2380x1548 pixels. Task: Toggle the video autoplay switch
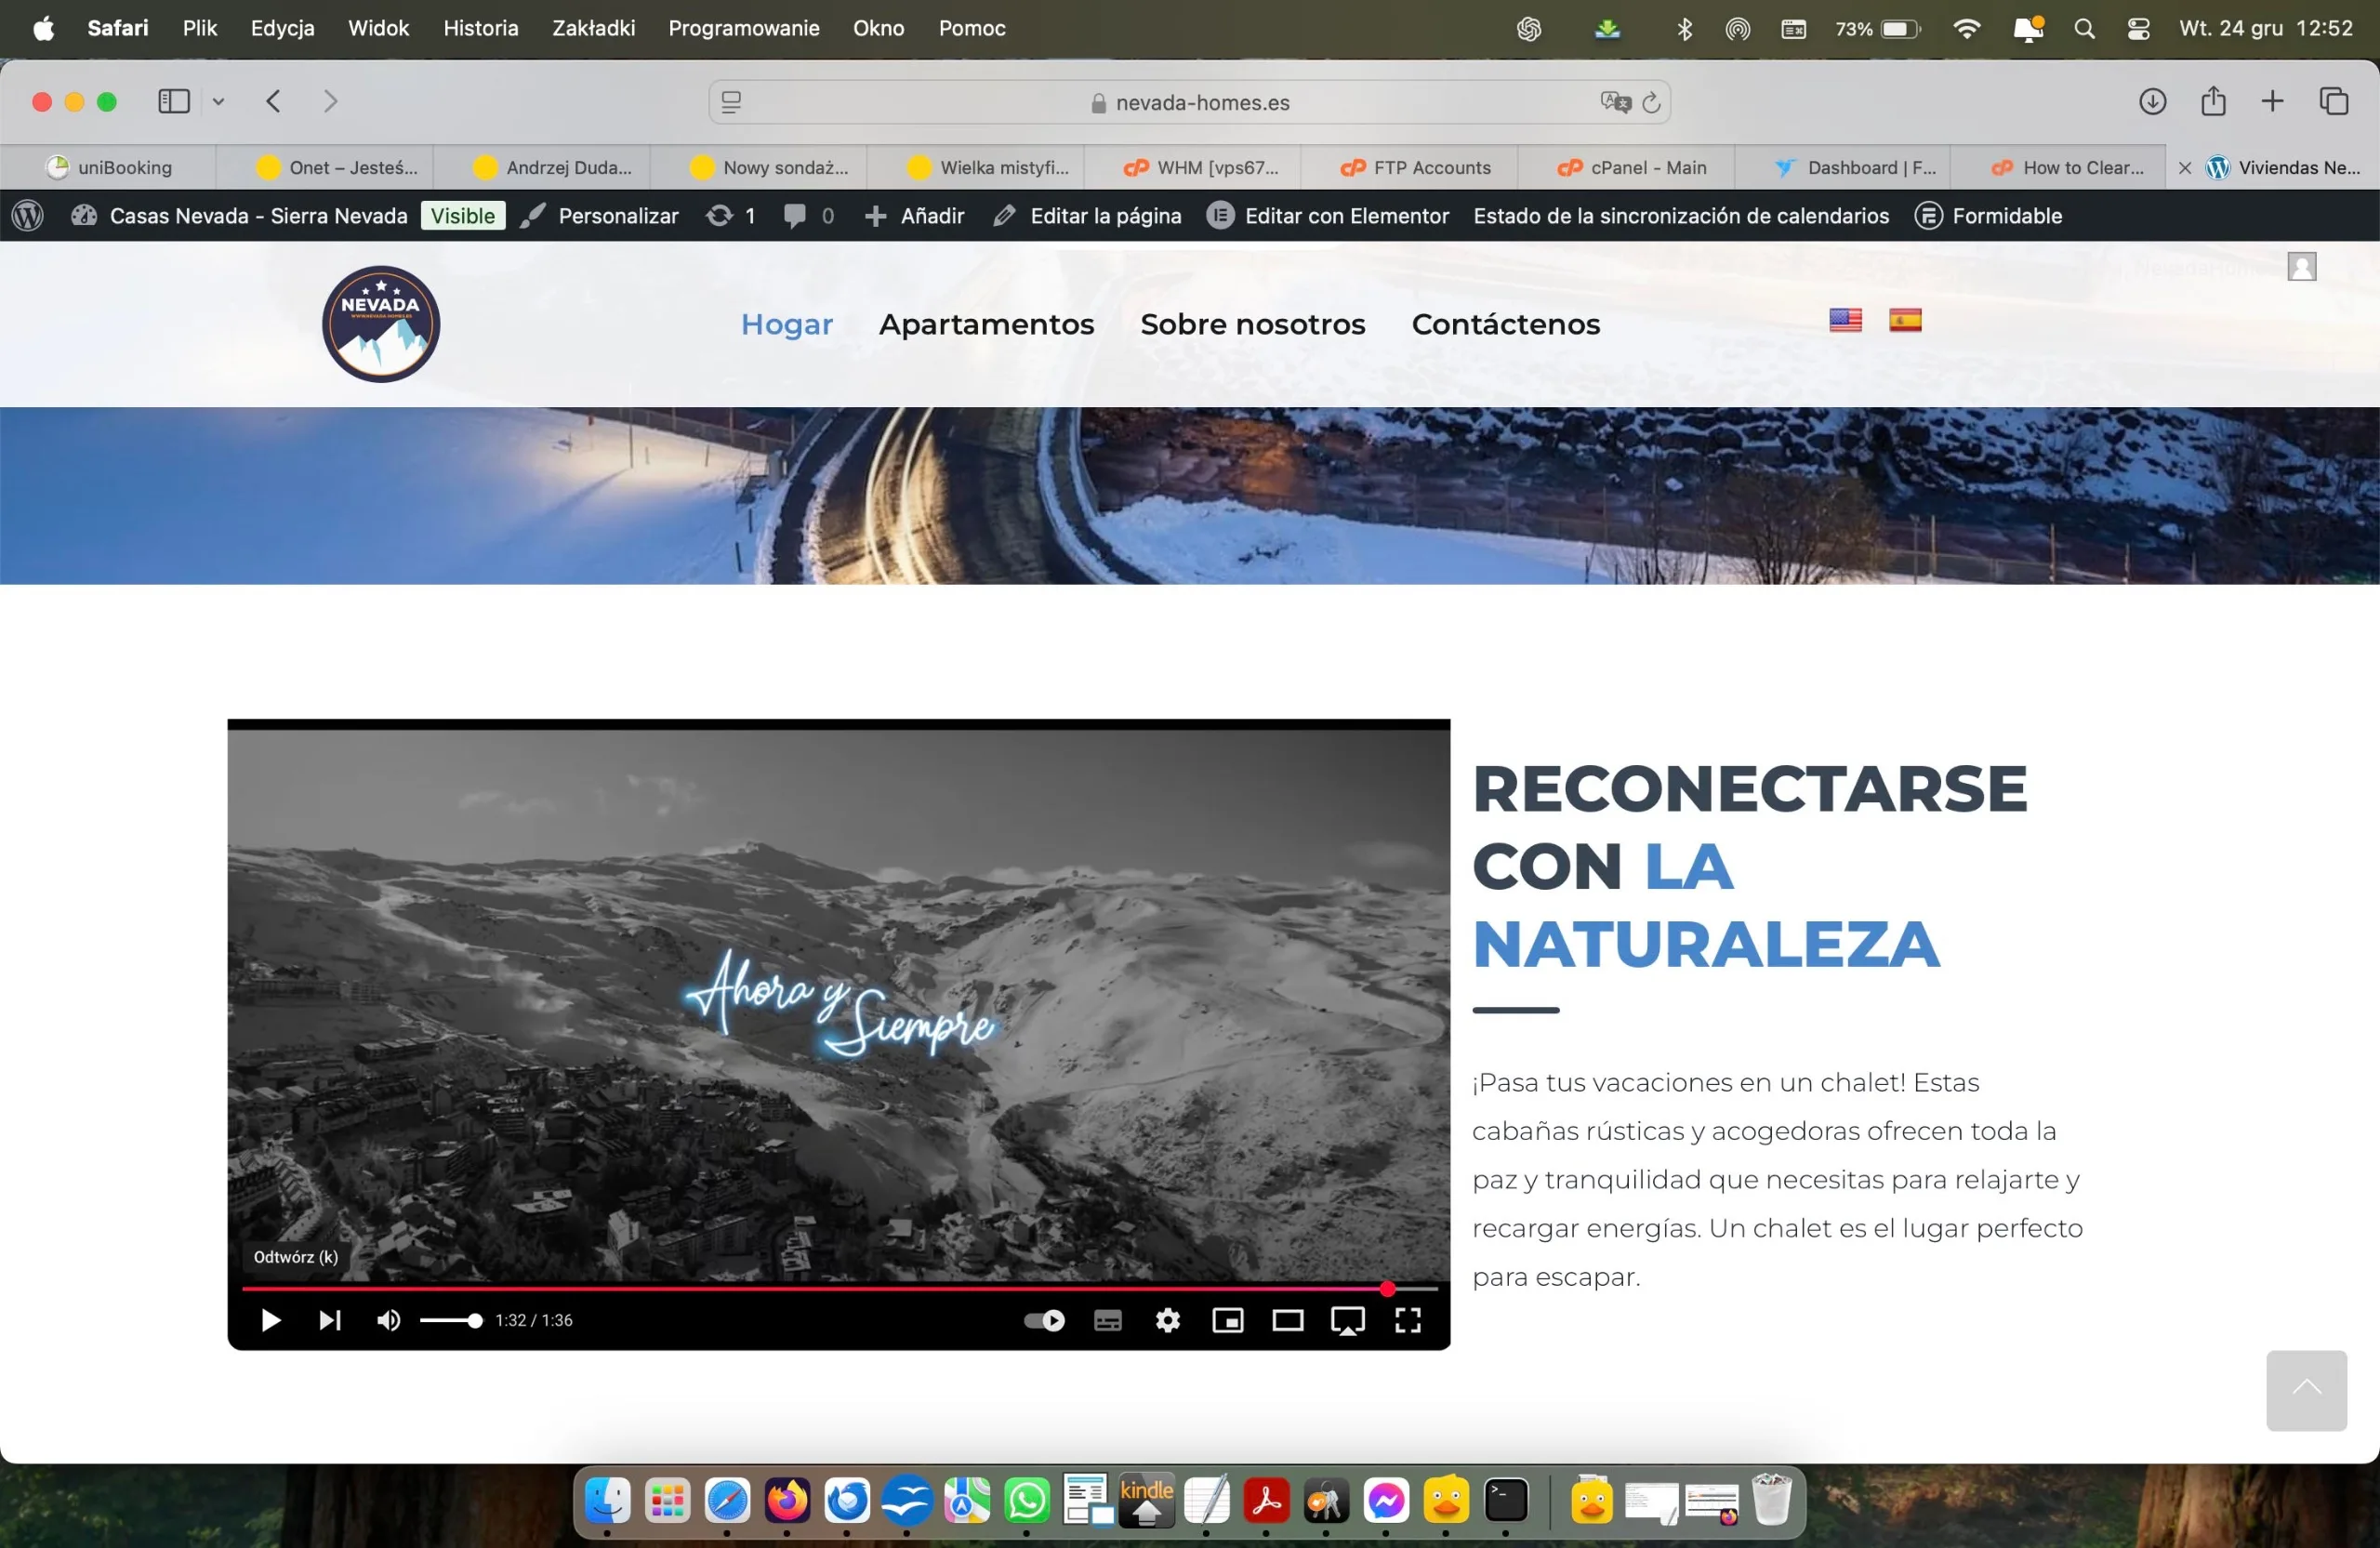tap(1044, 1320)
